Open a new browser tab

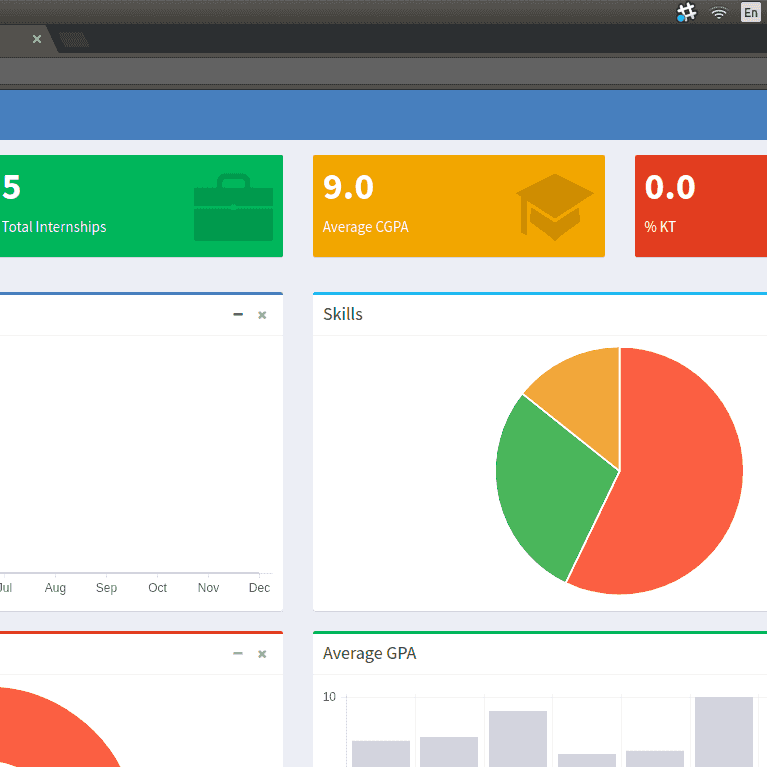coord(73,40)
